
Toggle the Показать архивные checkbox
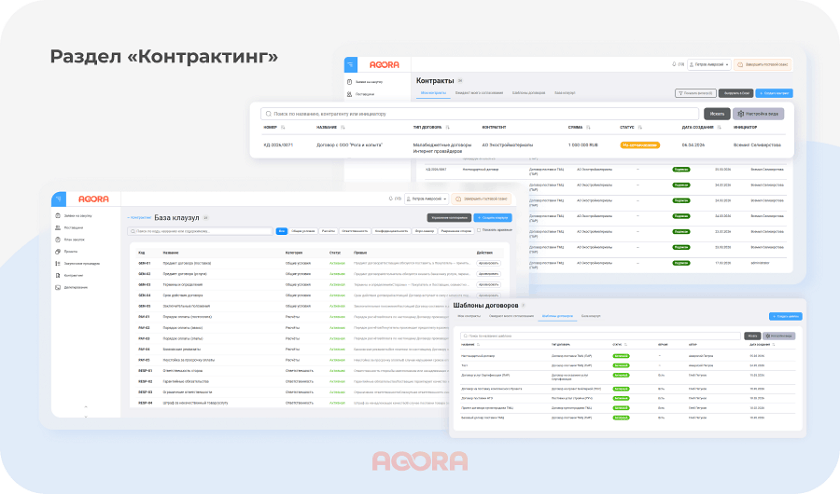(479, 230)
